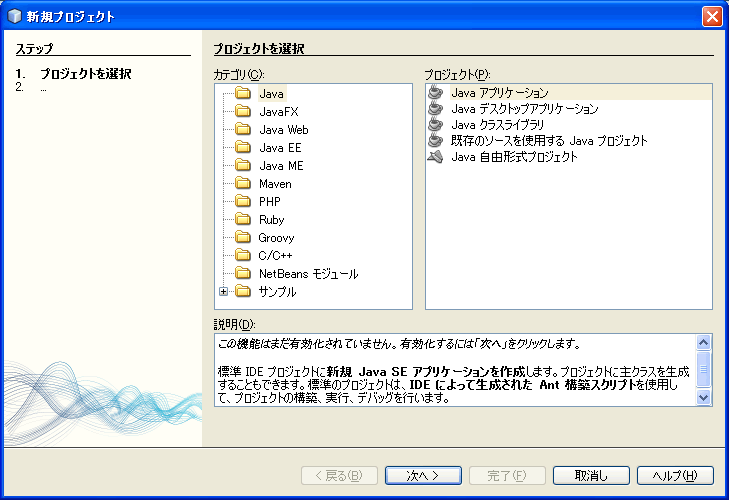Screen dimensions: 729x500
Task: Click the Java EE folder icon
Action: (x=243, y=147)
